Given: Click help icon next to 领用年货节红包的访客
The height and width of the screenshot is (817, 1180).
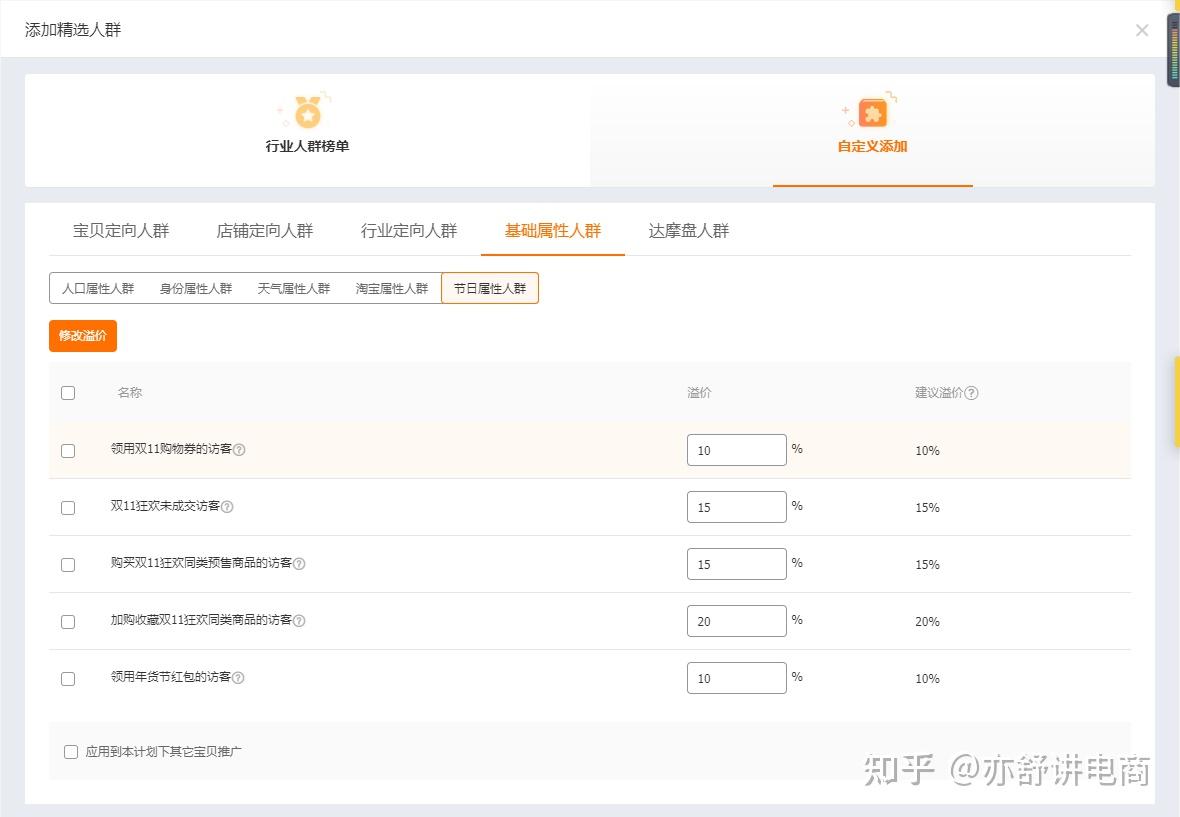Looking at the screenshot, I should [238, 678].
